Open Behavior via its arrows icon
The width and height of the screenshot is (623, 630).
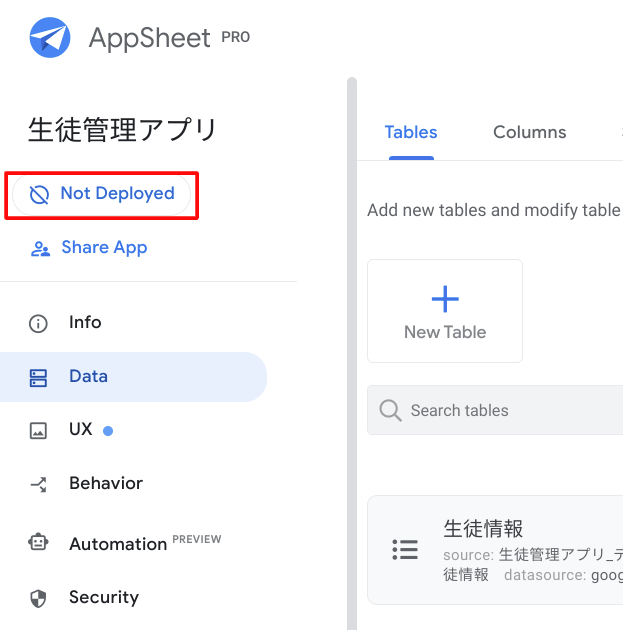click(39, 484)
